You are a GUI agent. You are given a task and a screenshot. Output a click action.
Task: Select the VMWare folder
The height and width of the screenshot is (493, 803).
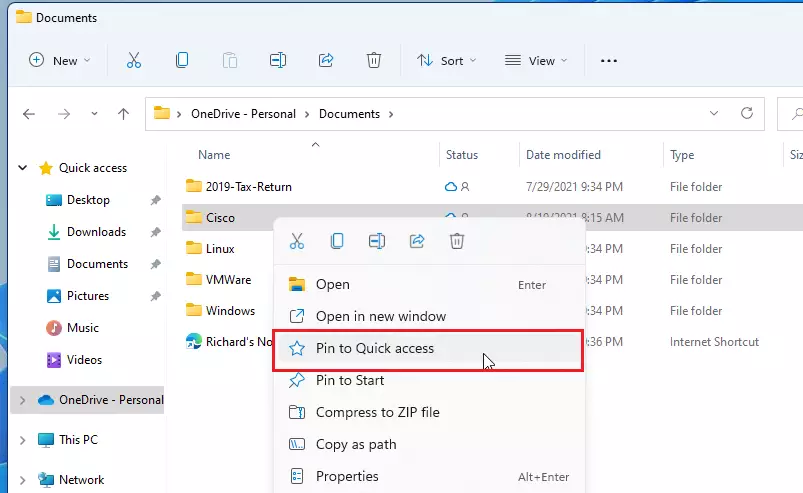pos(228,280)
